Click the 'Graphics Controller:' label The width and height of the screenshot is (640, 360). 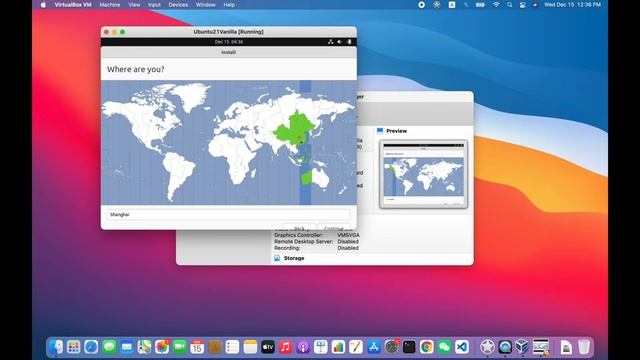coord(298,235)
